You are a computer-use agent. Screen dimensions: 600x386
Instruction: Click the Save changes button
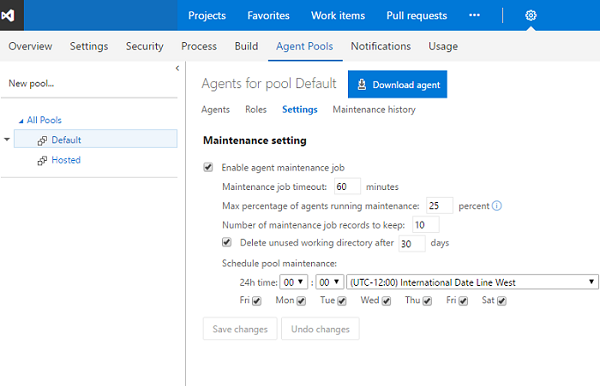point(240,329)
